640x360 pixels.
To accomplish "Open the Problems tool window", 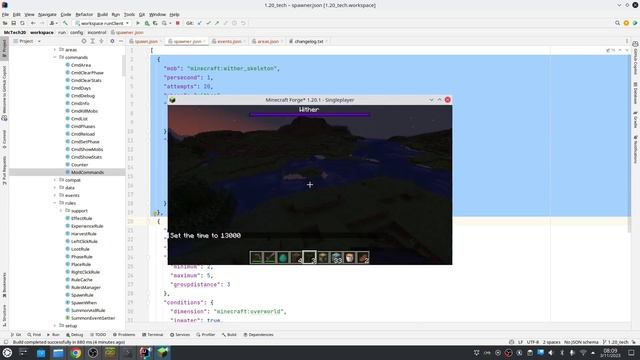I will [124, 335].
